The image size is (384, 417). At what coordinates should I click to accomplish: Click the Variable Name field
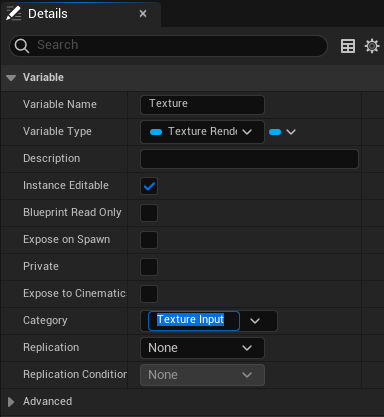pyautogui.click(x=202, y=105)
